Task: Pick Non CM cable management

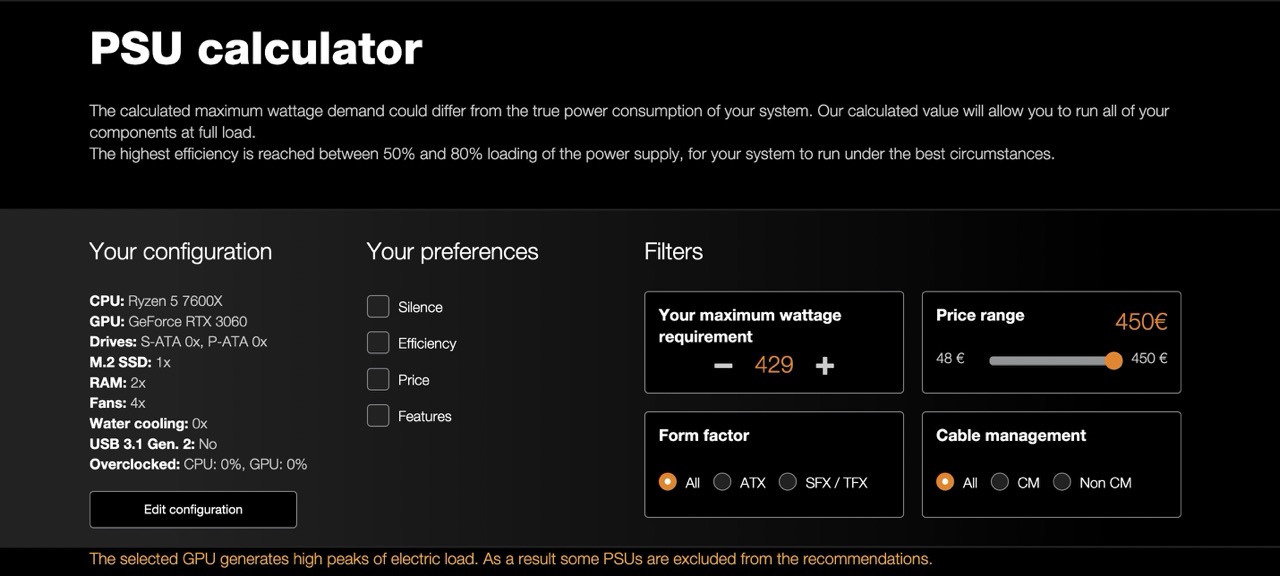Action: coord(1062,482)
